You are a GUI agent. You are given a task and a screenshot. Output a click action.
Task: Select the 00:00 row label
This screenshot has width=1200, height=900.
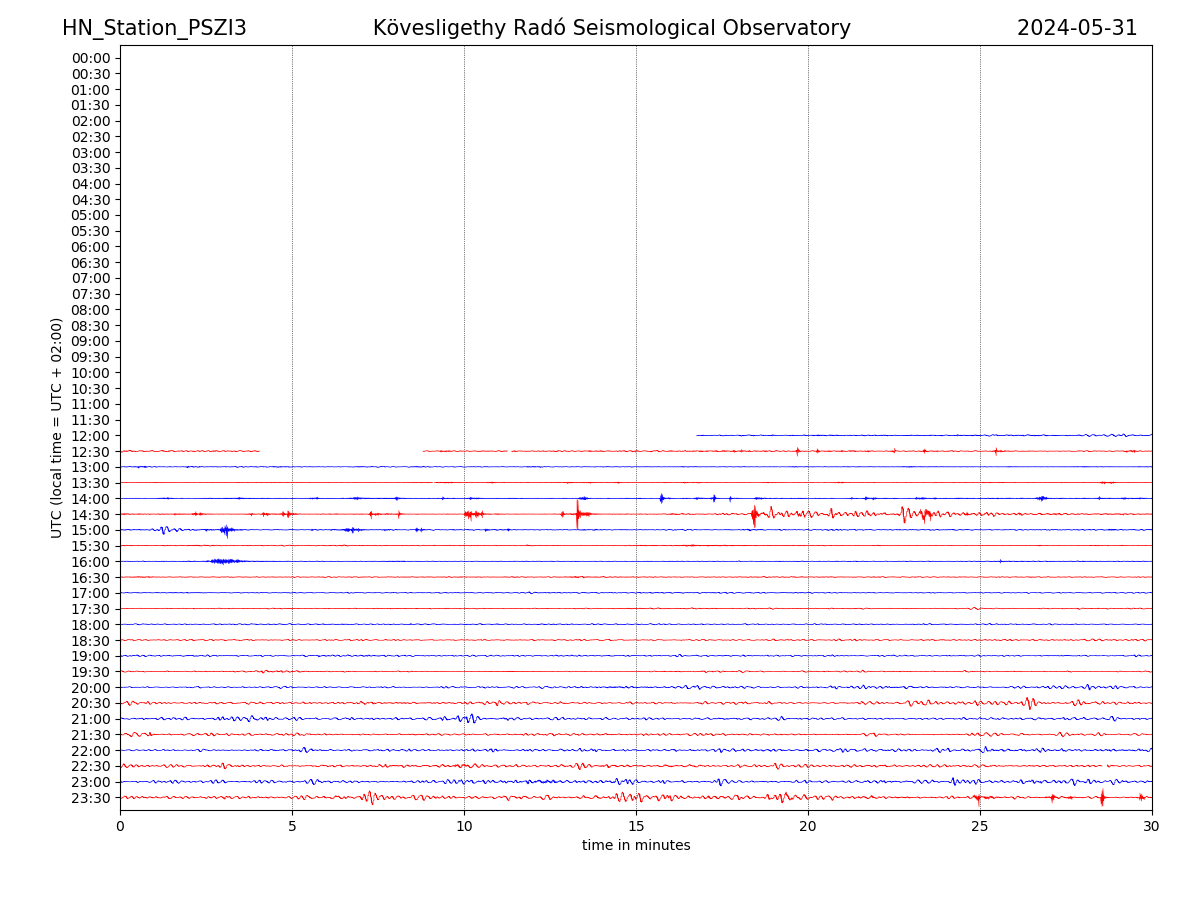click(90, 58)
